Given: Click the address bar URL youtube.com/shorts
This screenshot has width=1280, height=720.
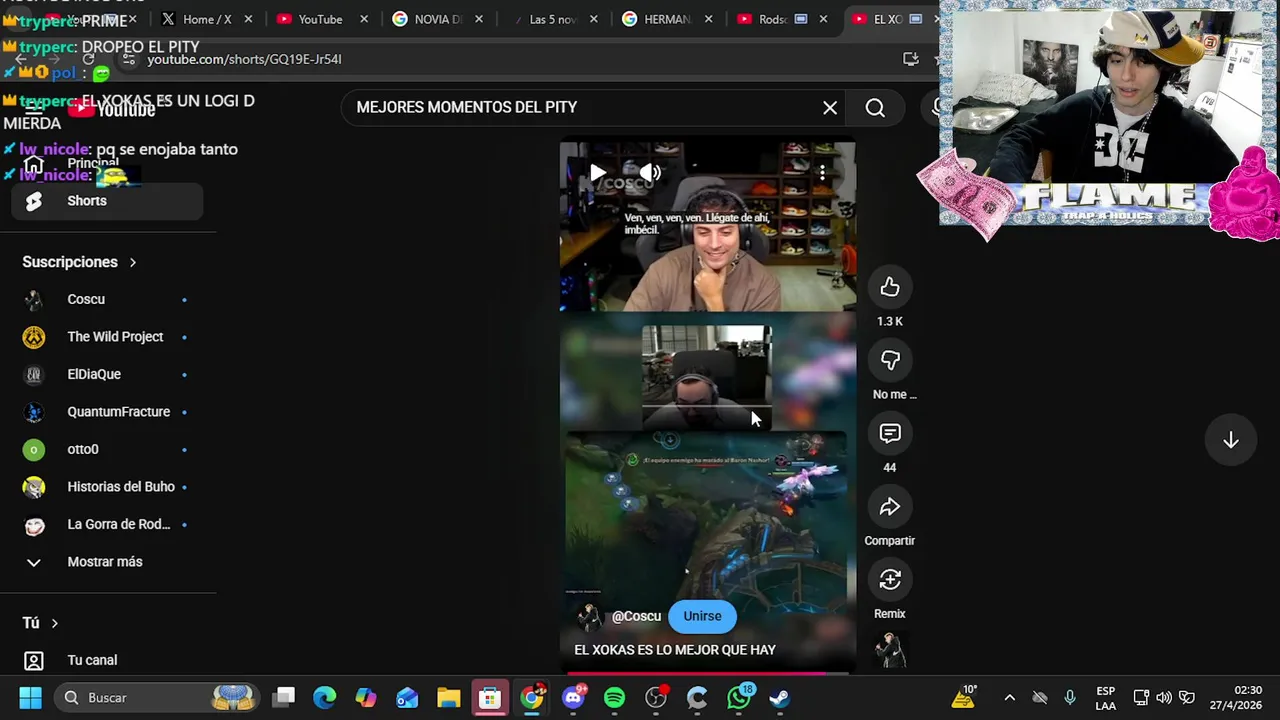Looking at the screenshot, I should click(x=244, y=59).
